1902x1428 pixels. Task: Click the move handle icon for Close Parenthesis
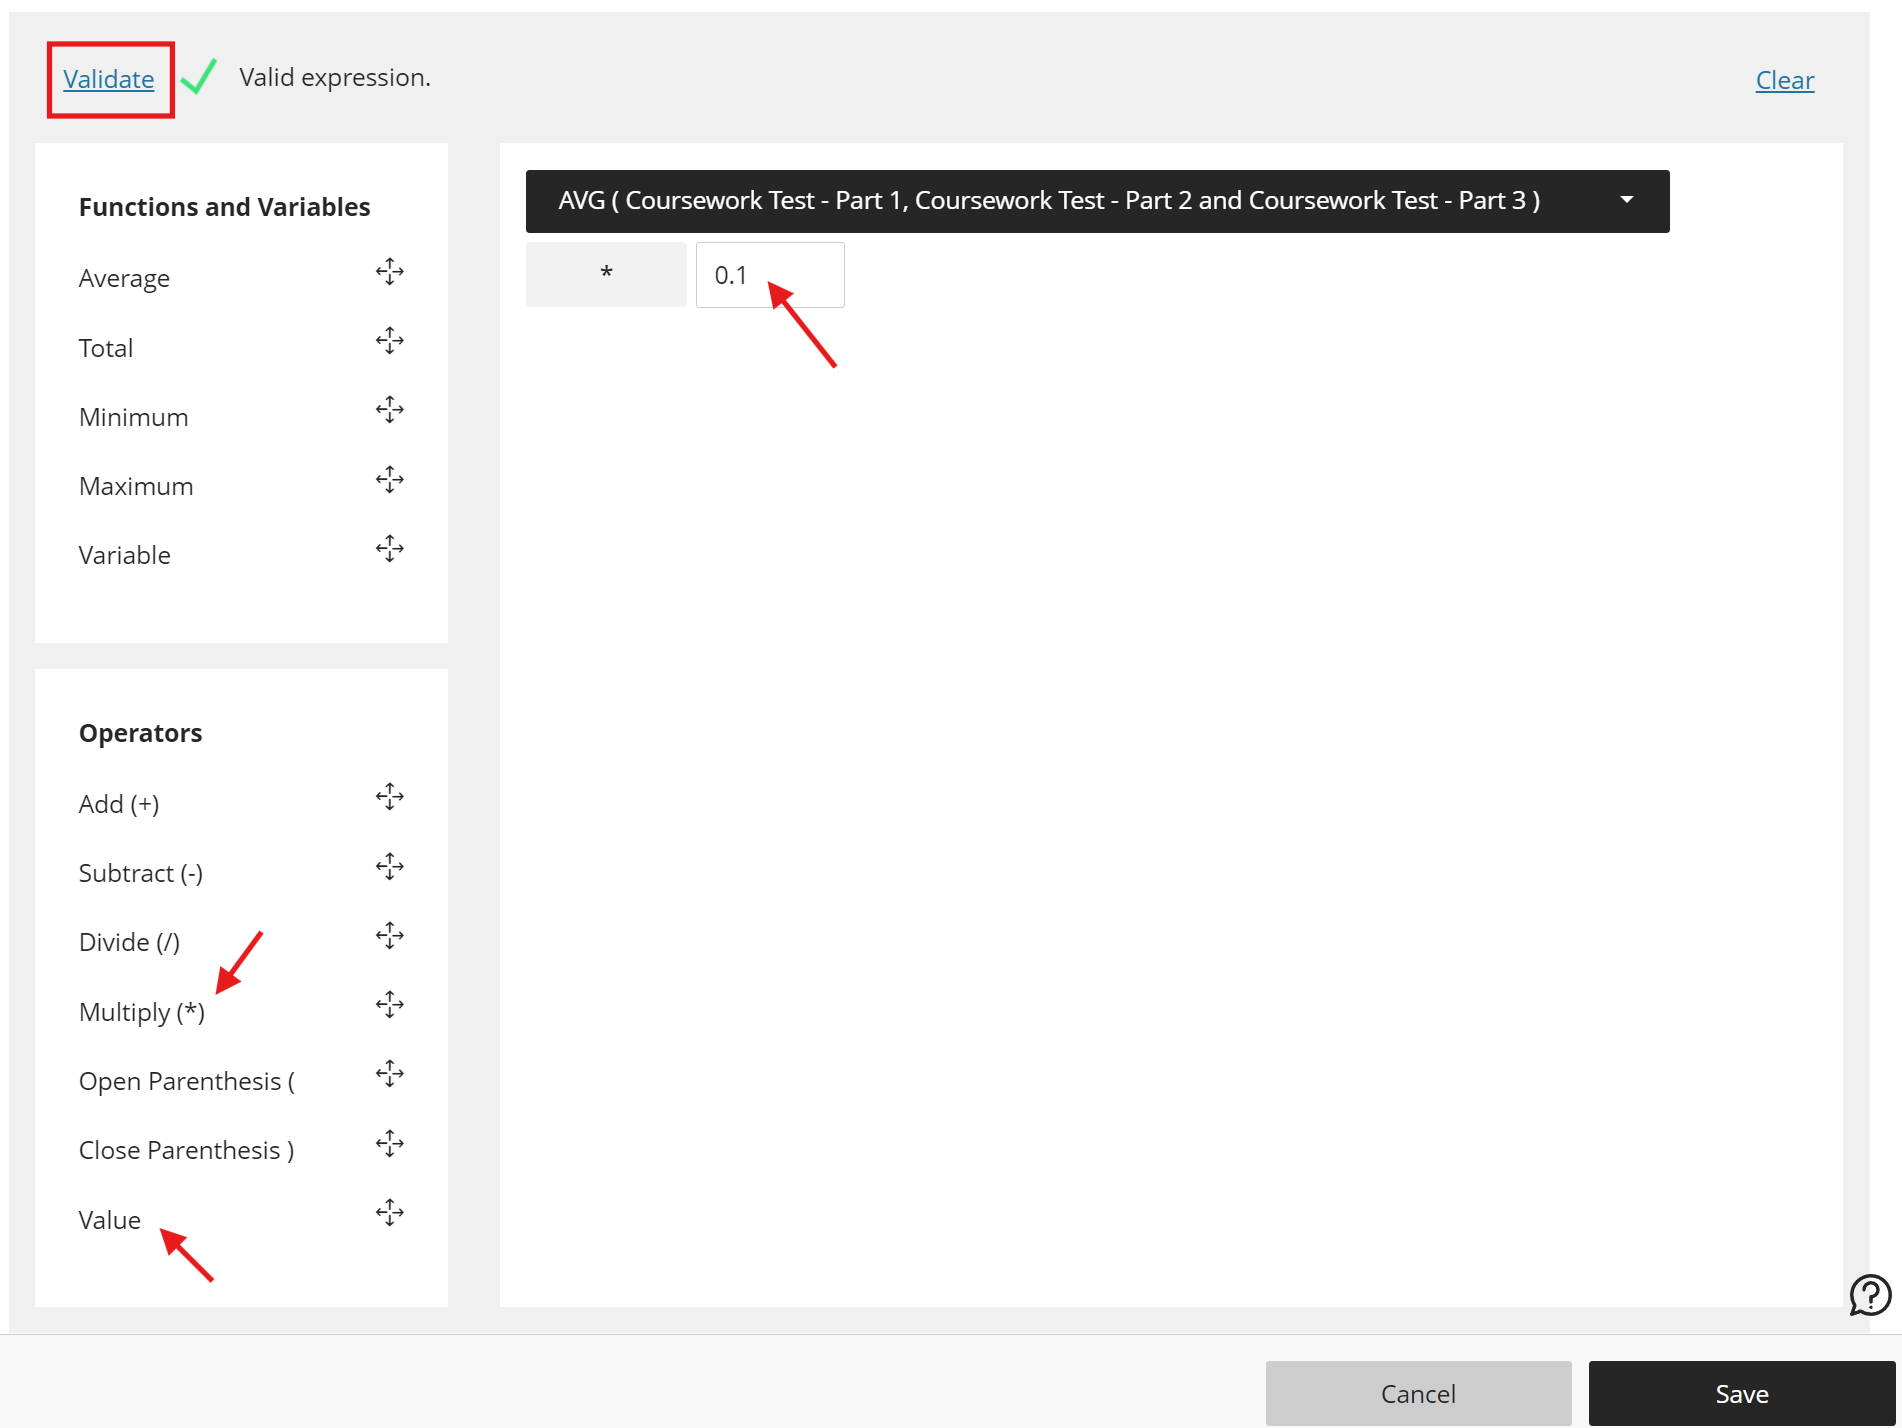point(390,1143)
